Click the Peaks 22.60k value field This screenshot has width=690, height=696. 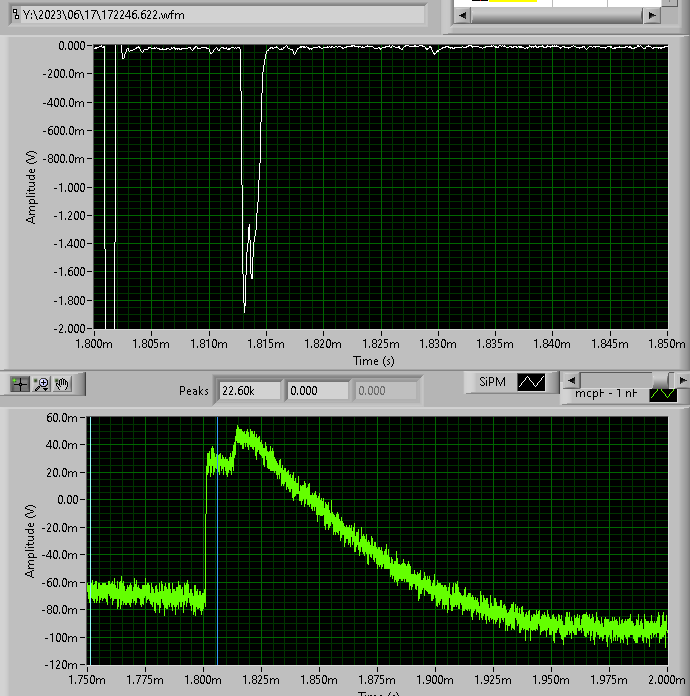coord(250,391)
